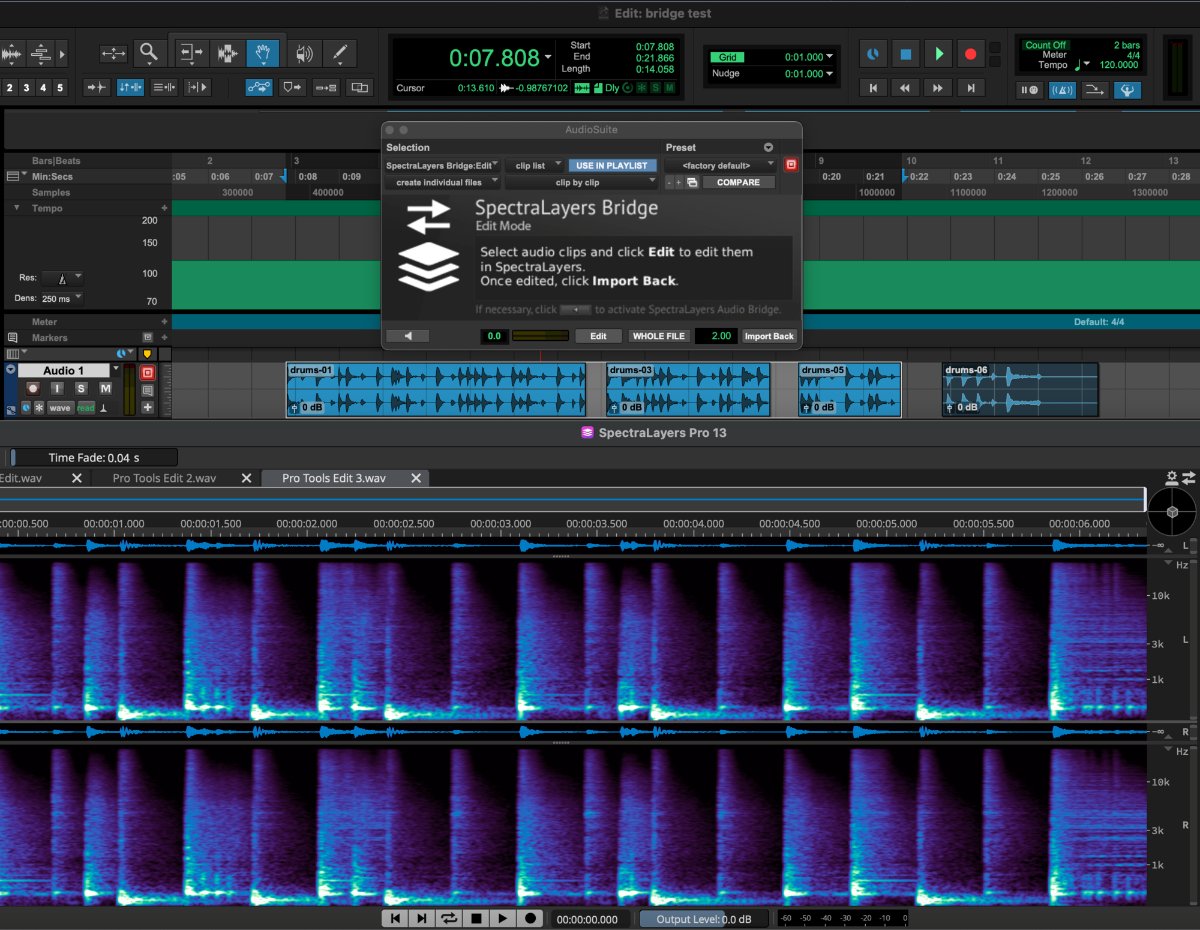Click Return to Zero transport button

pyautogui.click(x=873, y=88)
